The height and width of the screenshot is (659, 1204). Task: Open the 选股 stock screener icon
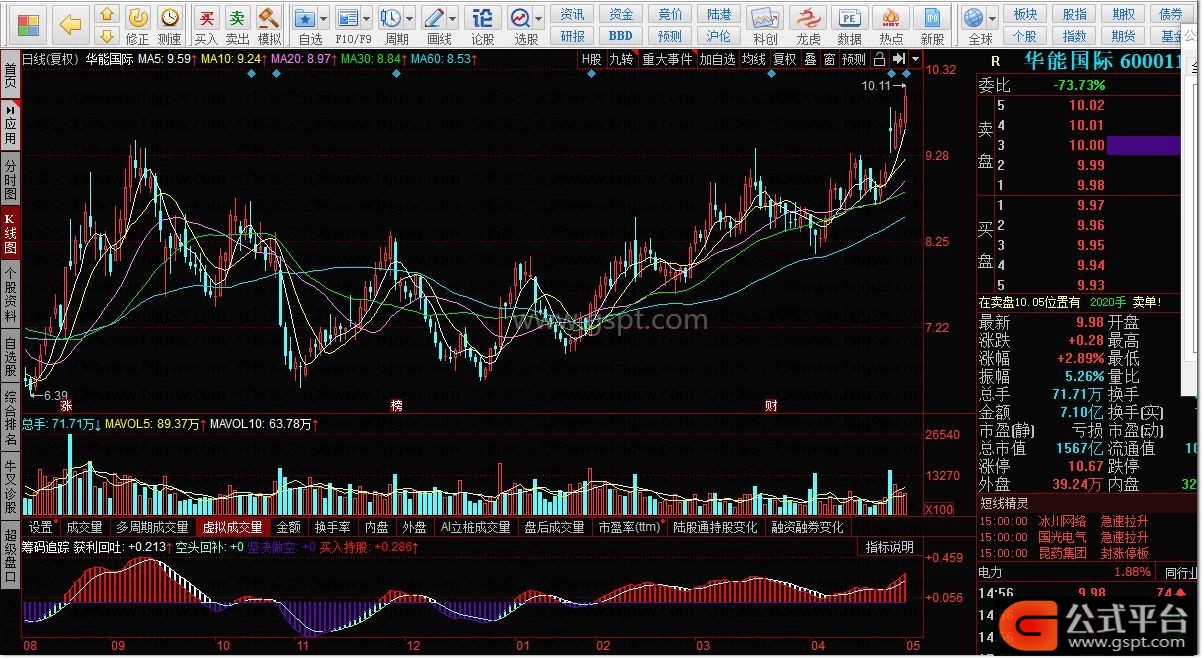point(520,18)
